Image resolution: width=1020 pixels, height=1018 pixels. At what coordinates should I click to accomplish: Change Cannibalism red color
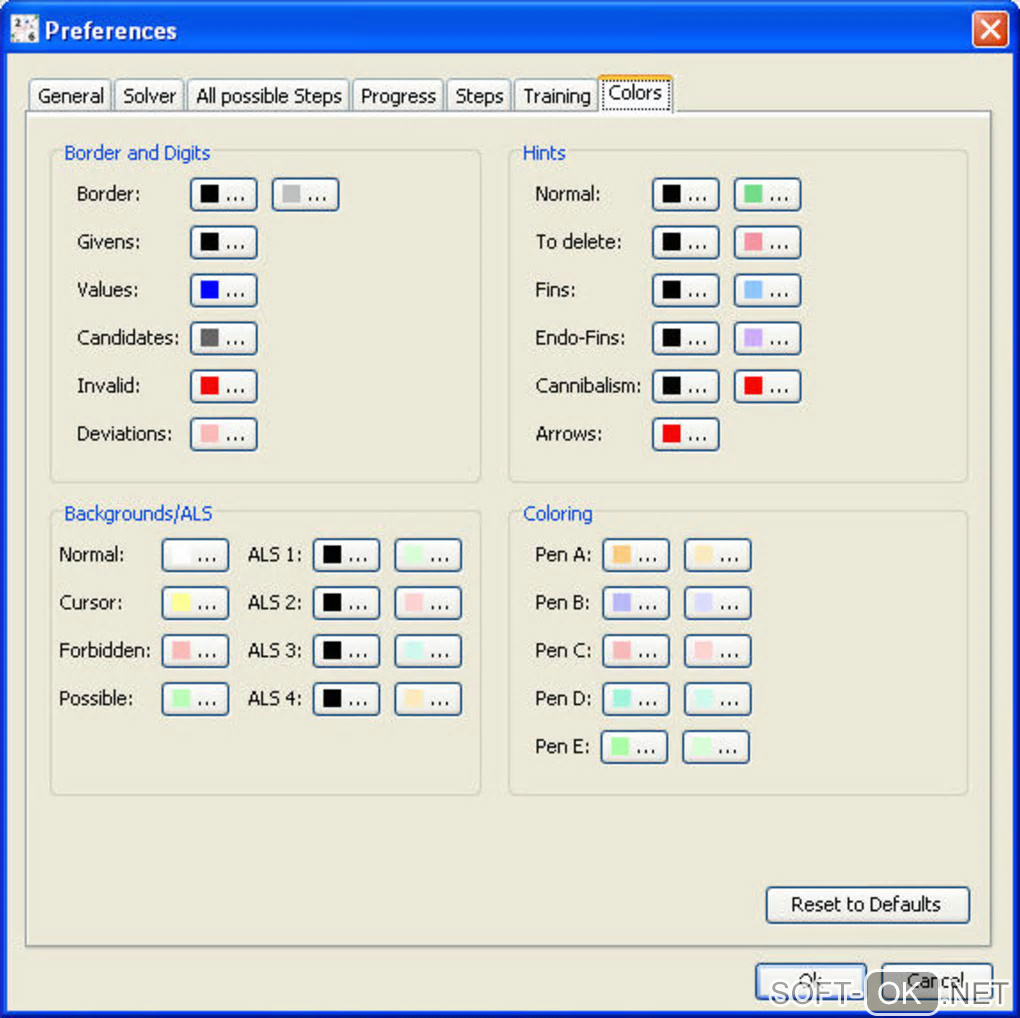pyautogui.click(x=768, y=386)
